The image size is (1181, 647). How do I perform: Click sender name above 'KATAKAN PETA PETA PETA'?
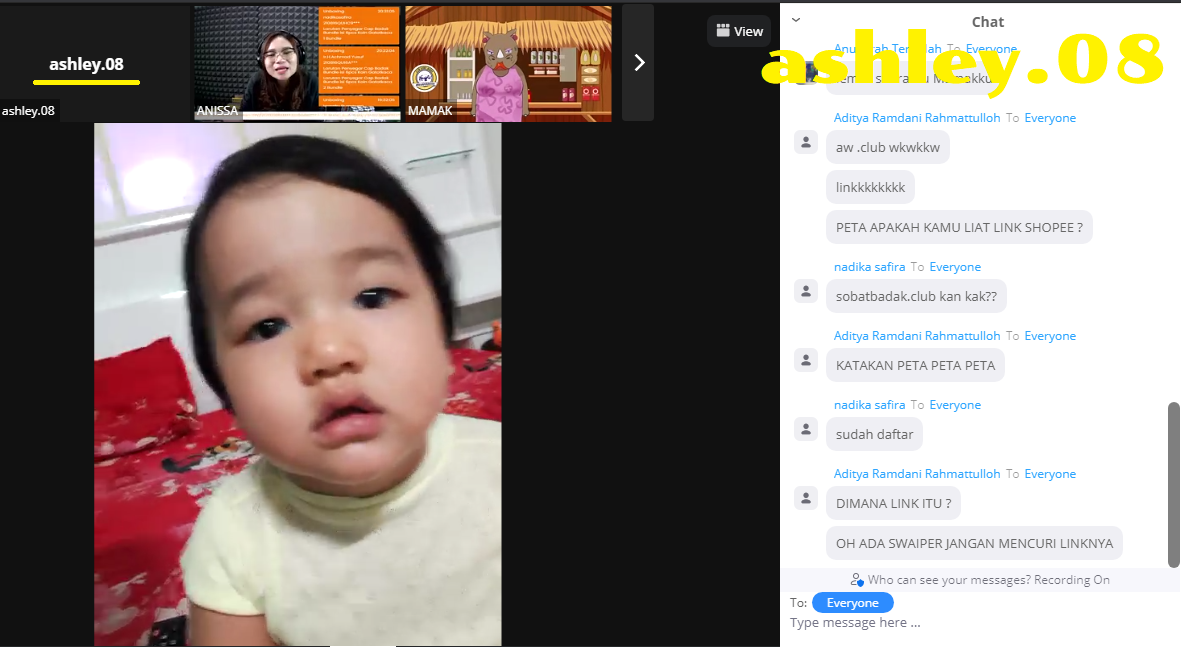pyautogui.click(x=917, y=336)
